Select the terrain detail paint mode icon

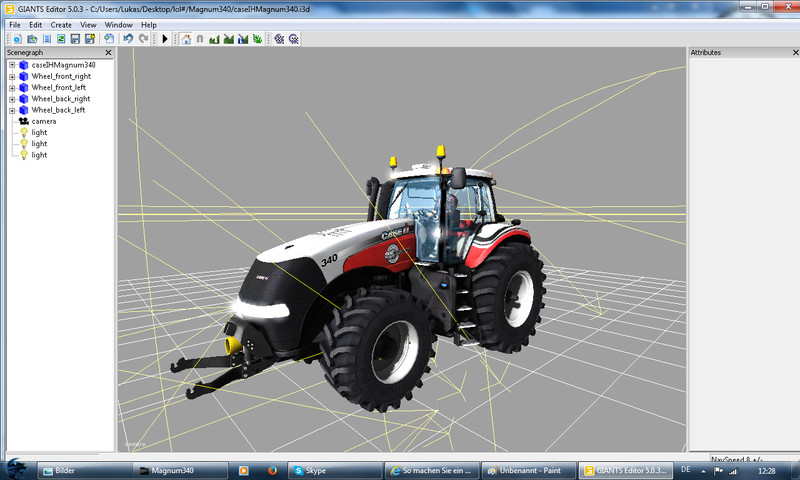pos(229,39)
